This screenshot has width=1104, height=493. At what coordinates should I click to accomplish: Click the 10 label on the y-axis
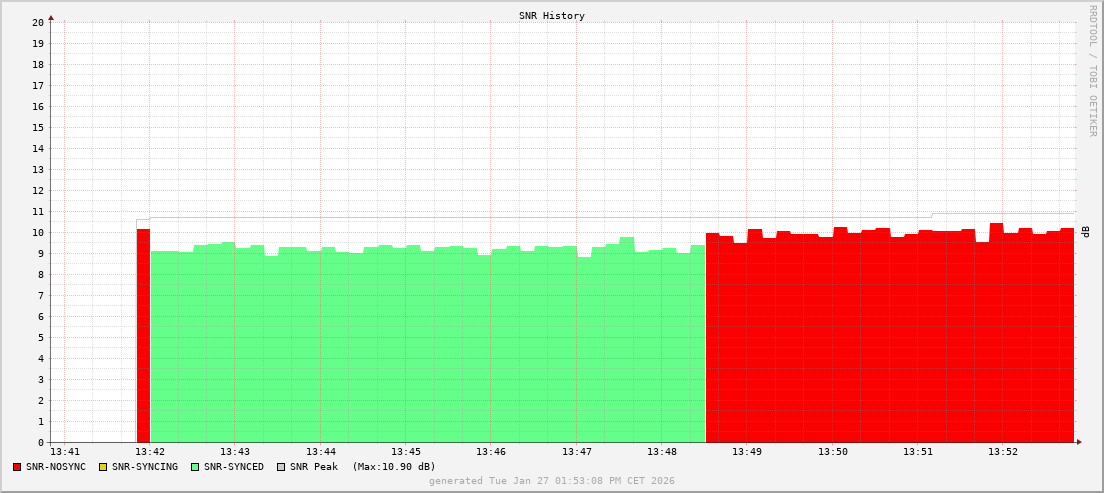pos(38,232)
